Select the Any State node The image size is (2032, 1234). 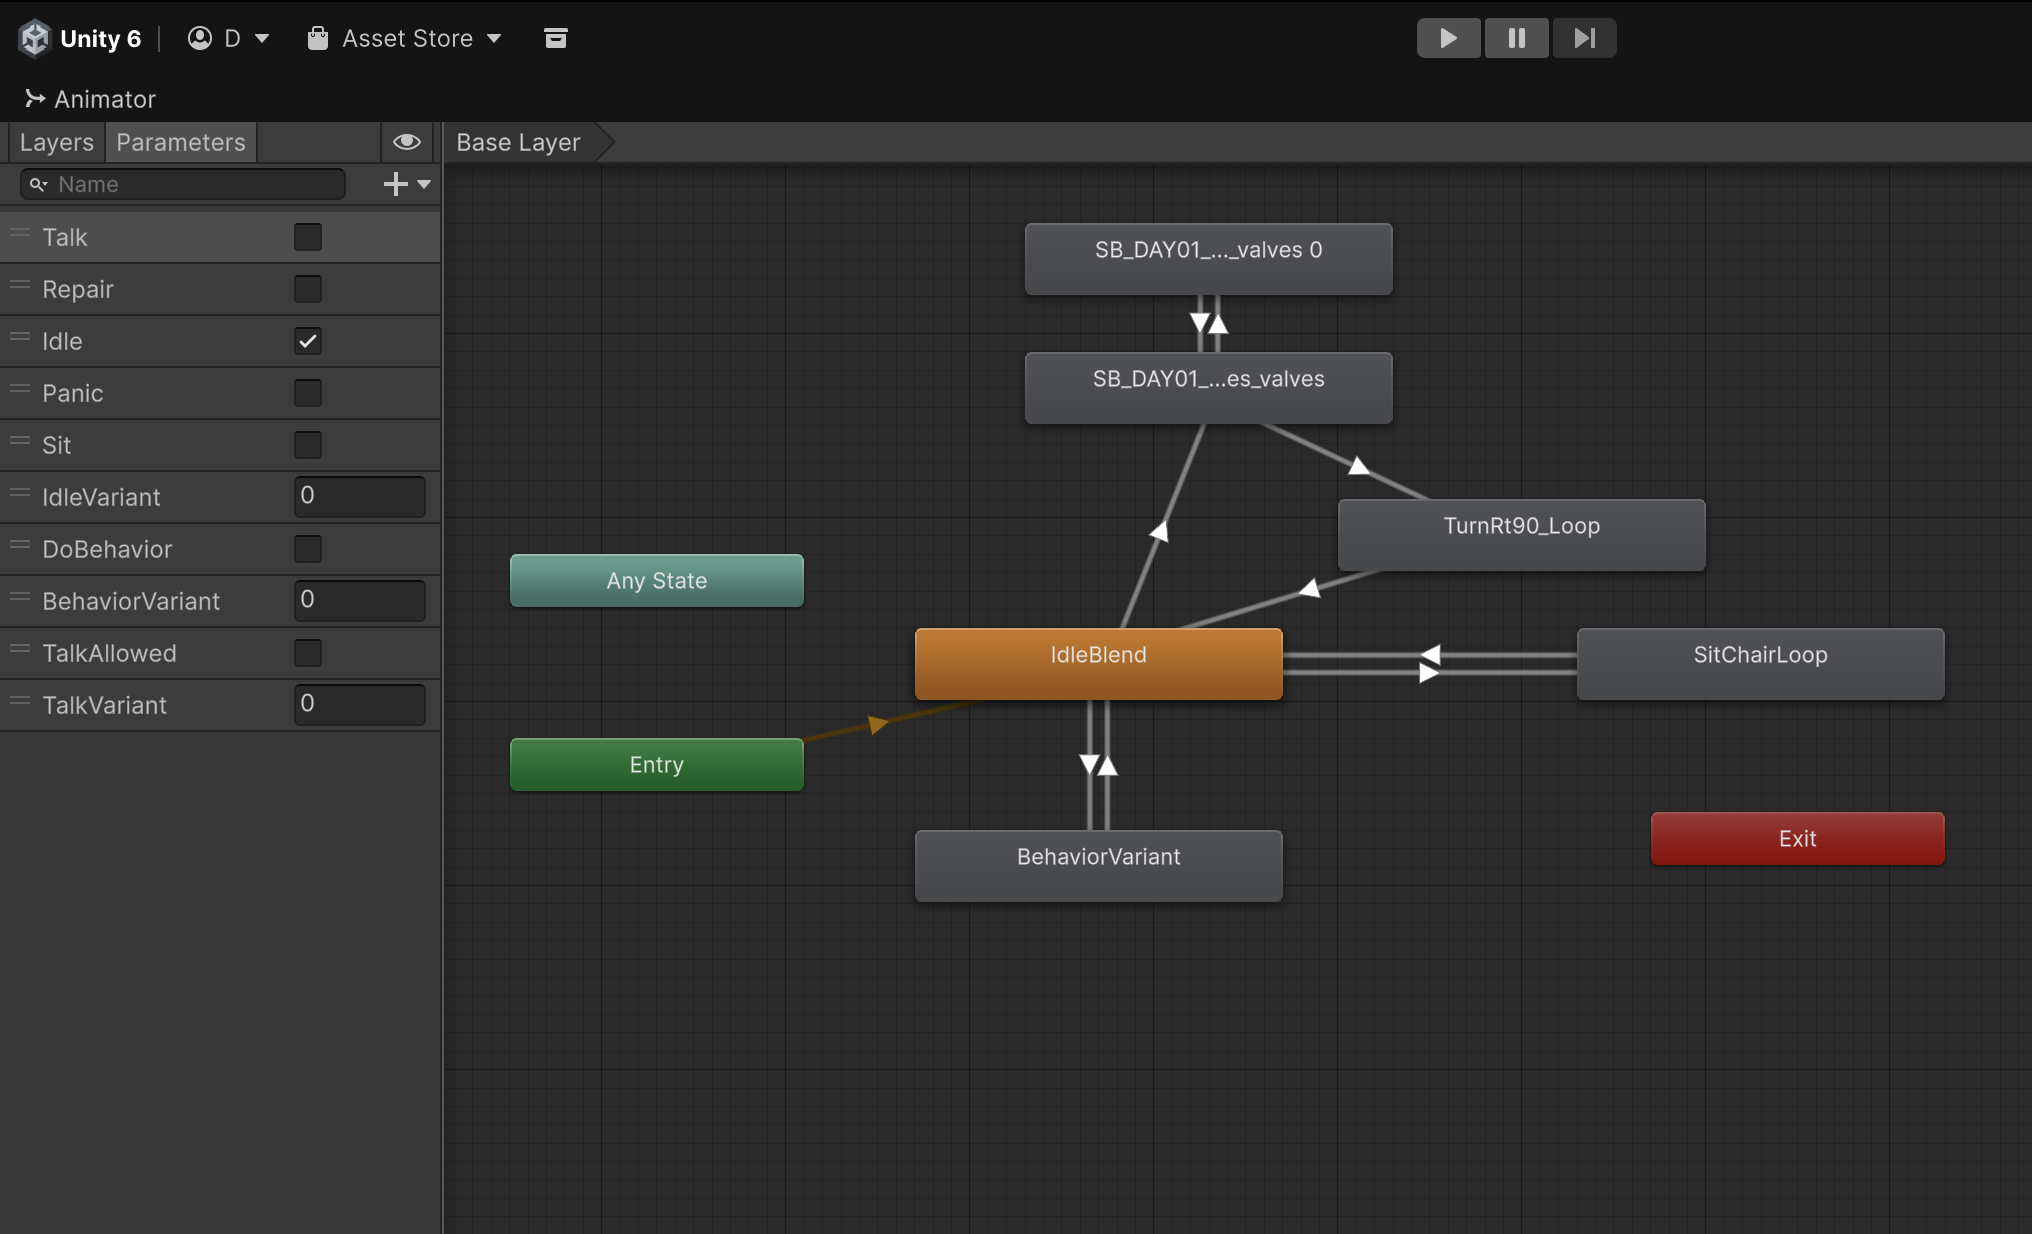657,580
